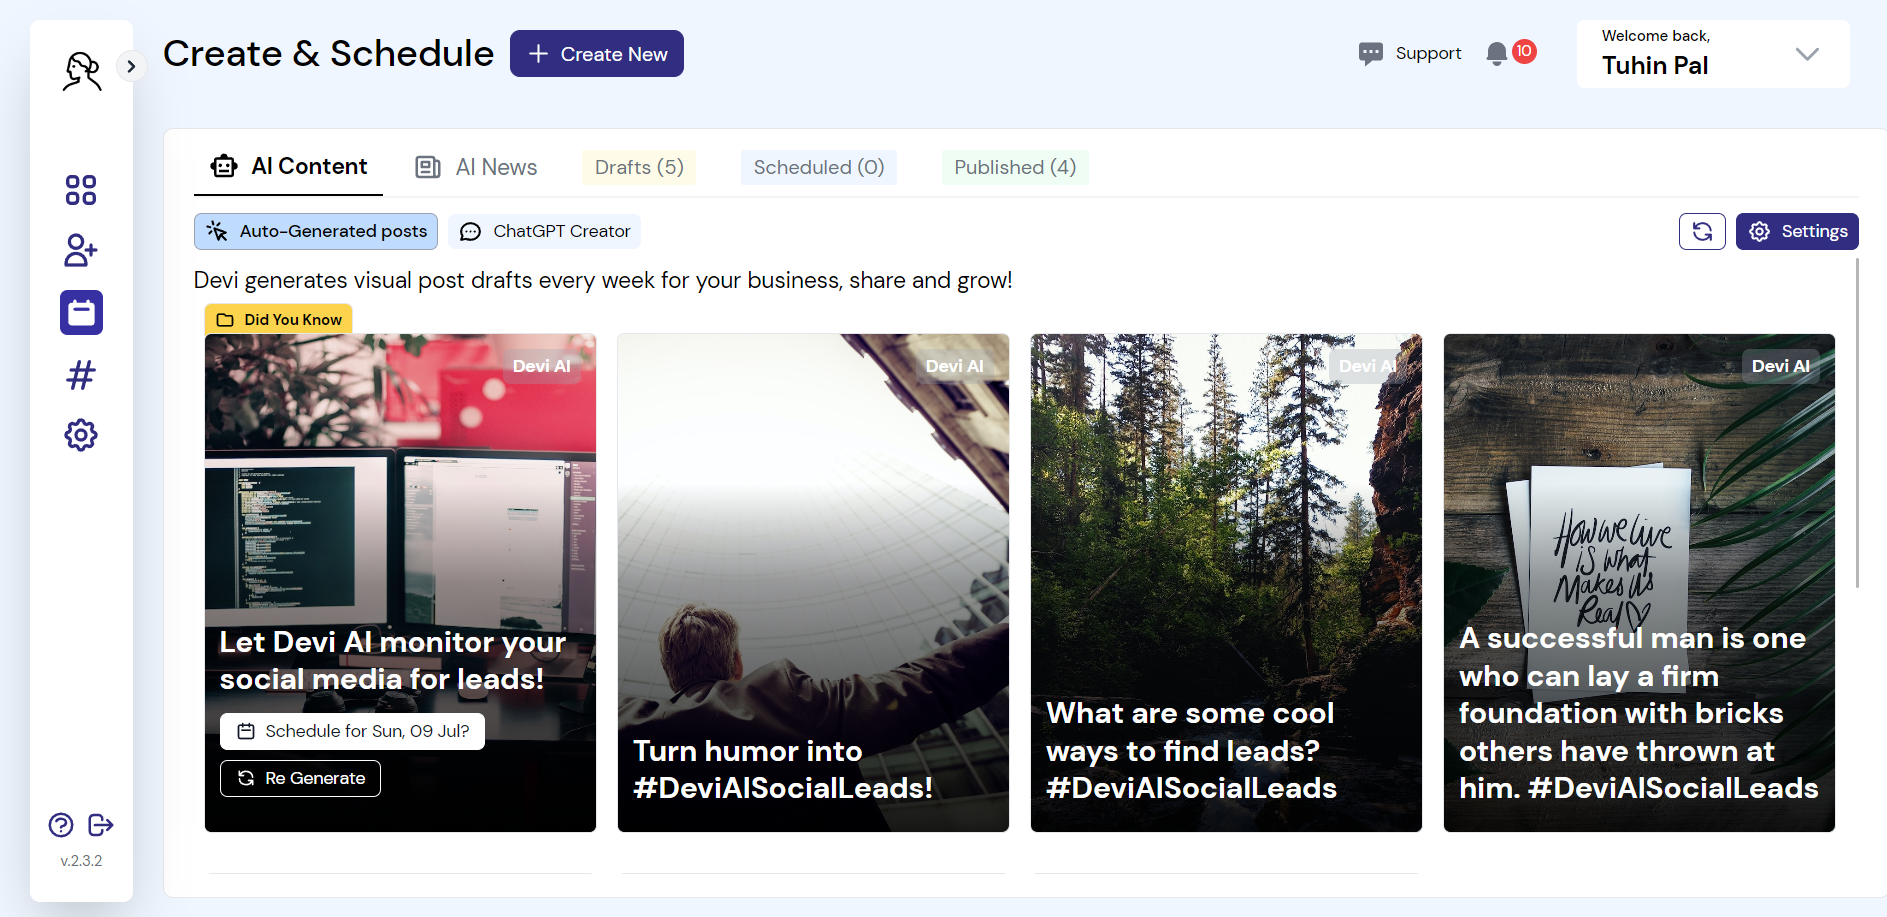Click the Devi AI watermark on first card
The height and width of the screenshot is (917, 1887).
tap(541, 366)
